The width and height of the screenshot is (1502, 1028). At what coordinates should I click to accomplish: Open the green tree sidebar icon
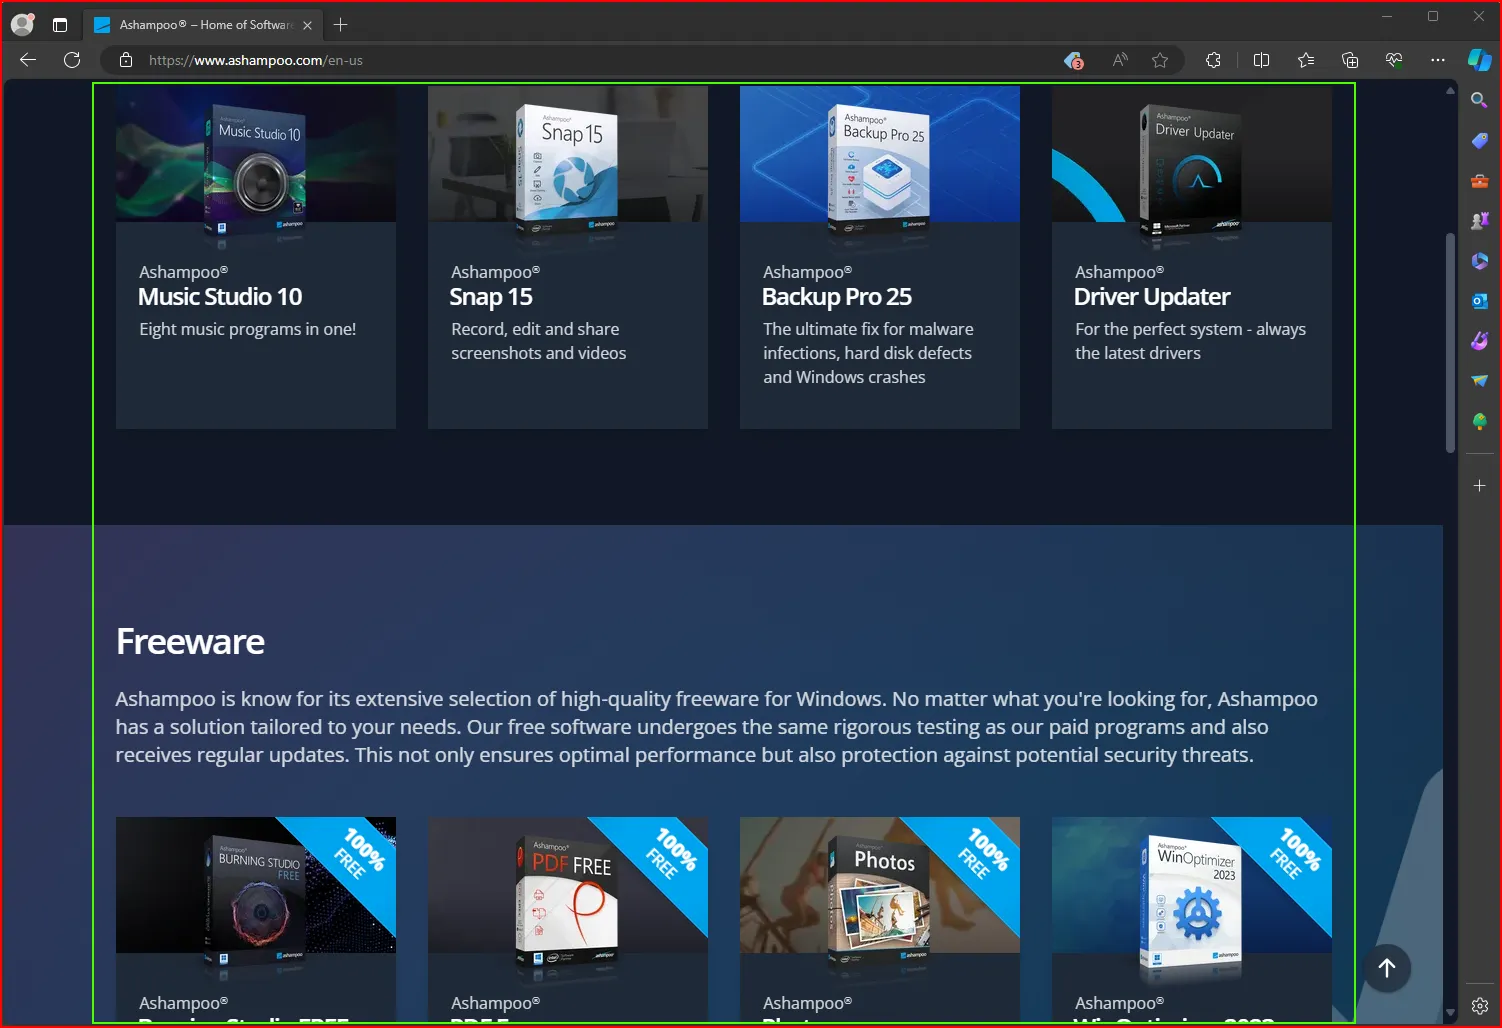pyautogui.click(x=1480, y=421)
